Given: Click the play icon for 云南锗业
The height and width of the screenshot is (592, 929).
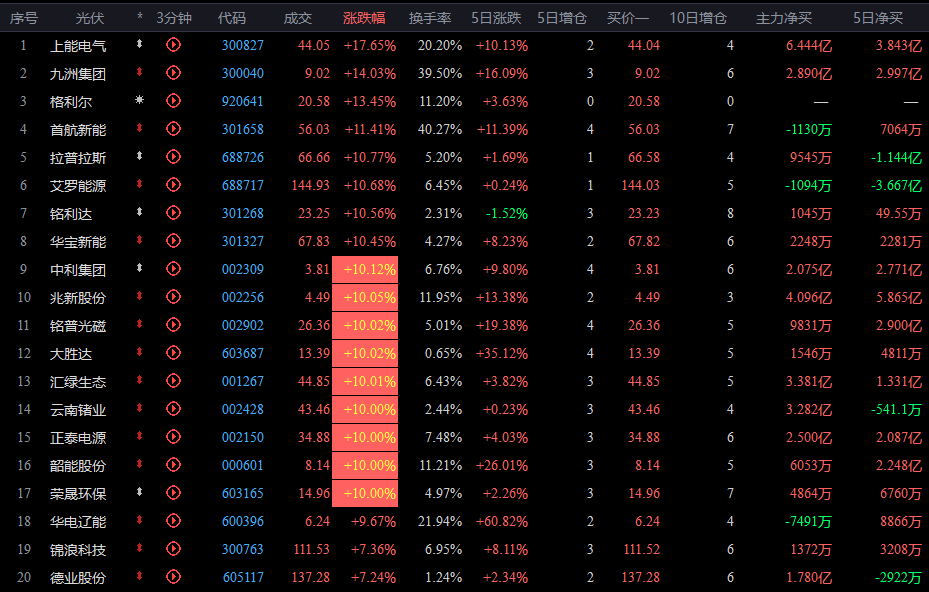Looking at the screenshot, I should [x=173, y=409].
